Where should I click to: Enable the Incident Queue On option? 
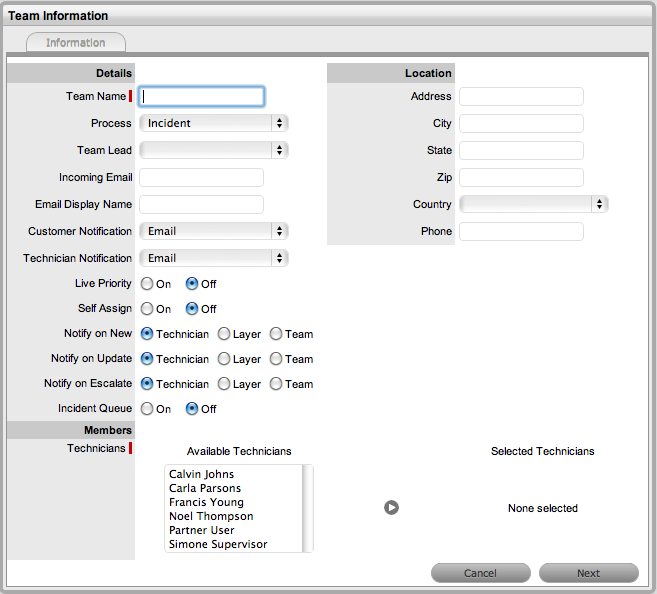pos(147,409)
